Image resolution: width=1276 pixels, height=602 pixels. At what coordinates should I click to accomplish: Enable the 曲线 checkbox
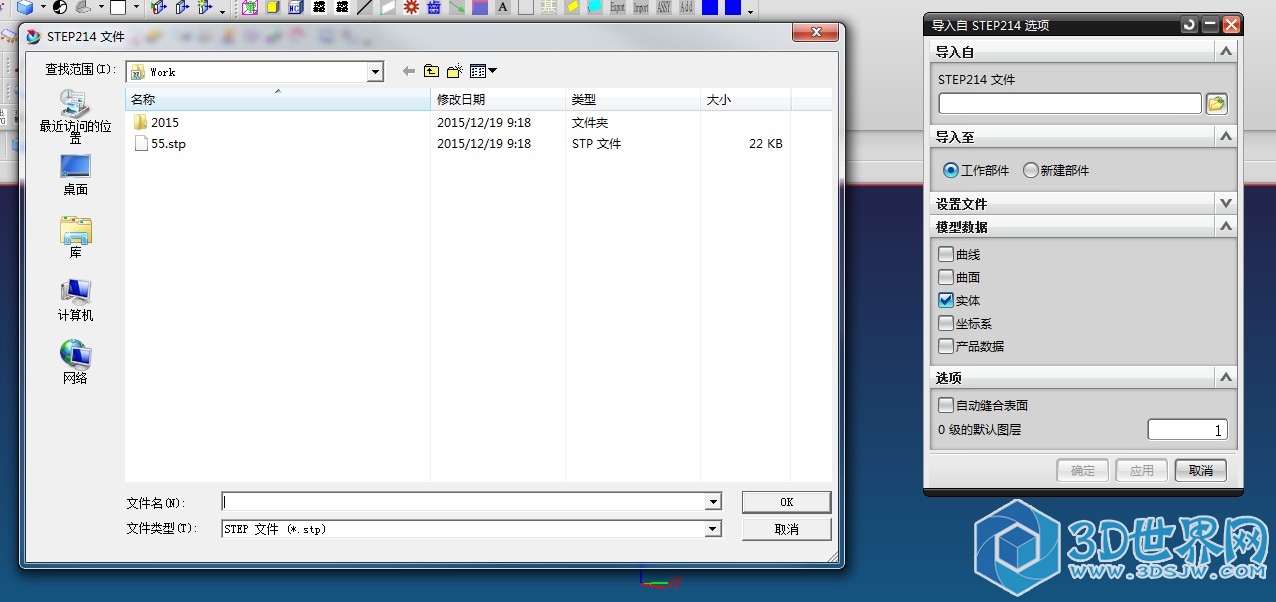946,254
